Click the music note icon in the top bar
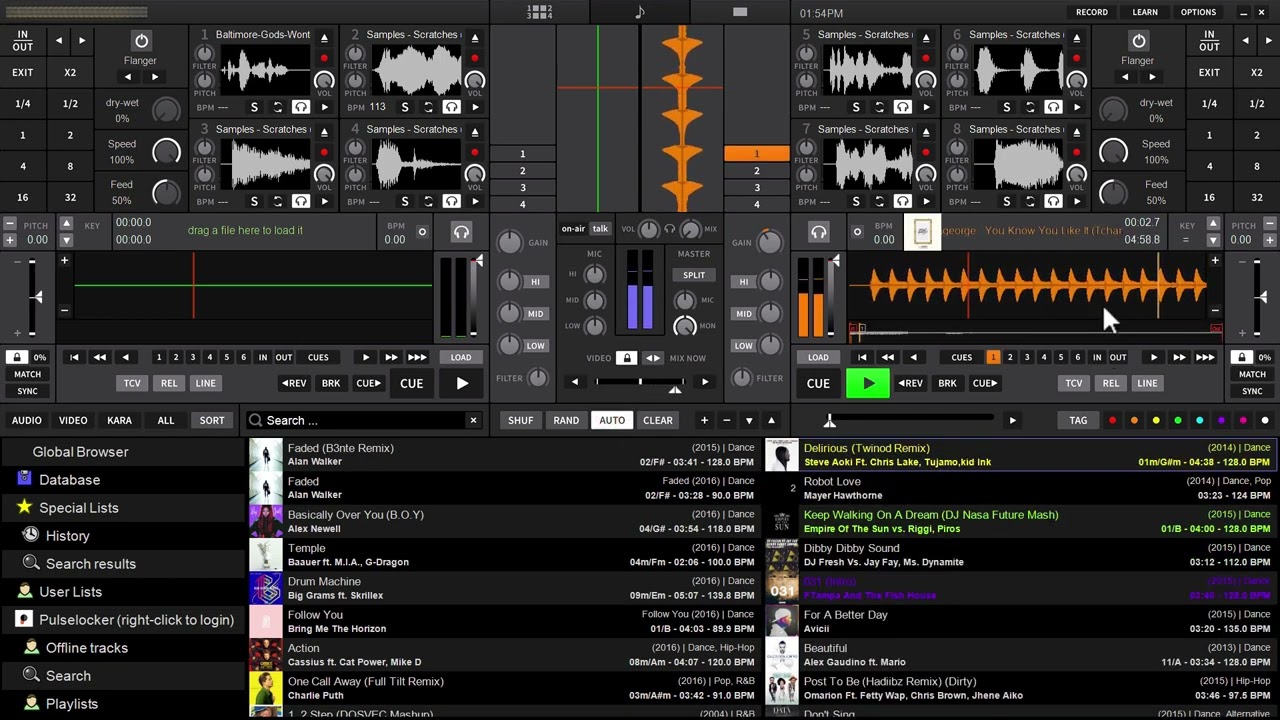This screenshot has height=720, width=1280. (640, 12)
